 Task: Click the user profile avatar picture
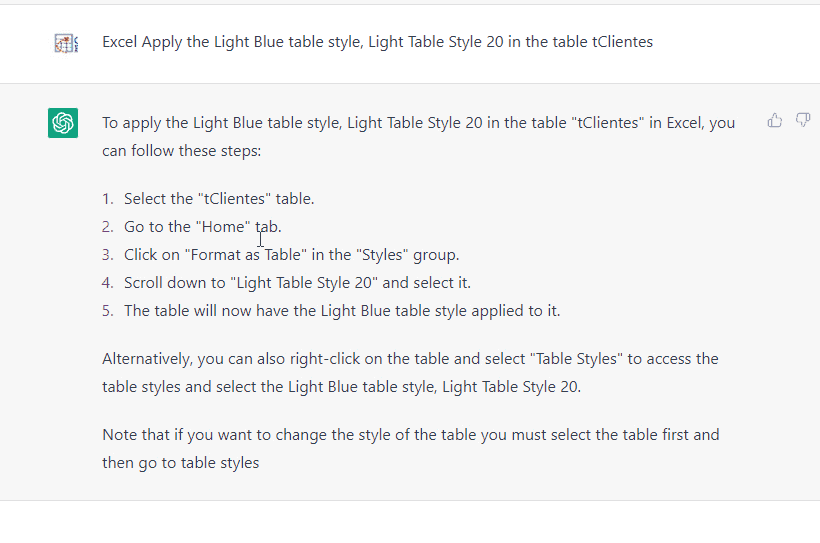pos(66,43)
